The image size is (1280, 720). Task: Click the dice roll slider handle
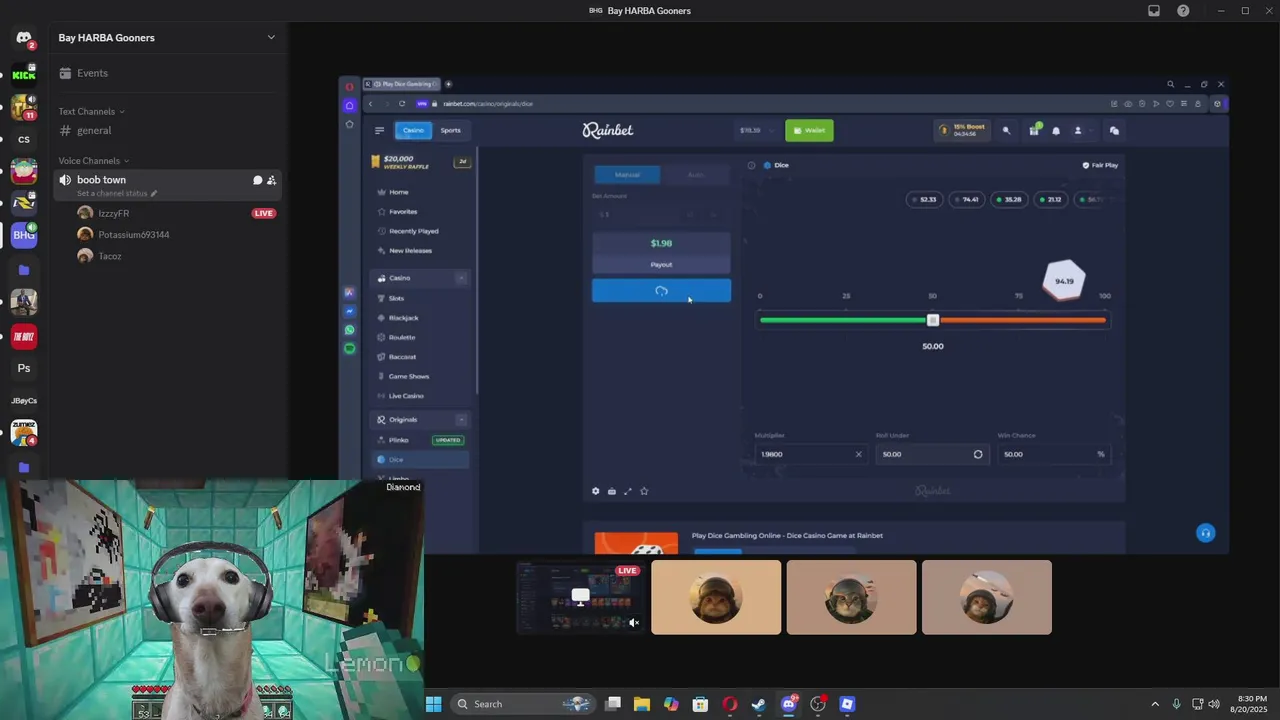click(x=933, y=320)
